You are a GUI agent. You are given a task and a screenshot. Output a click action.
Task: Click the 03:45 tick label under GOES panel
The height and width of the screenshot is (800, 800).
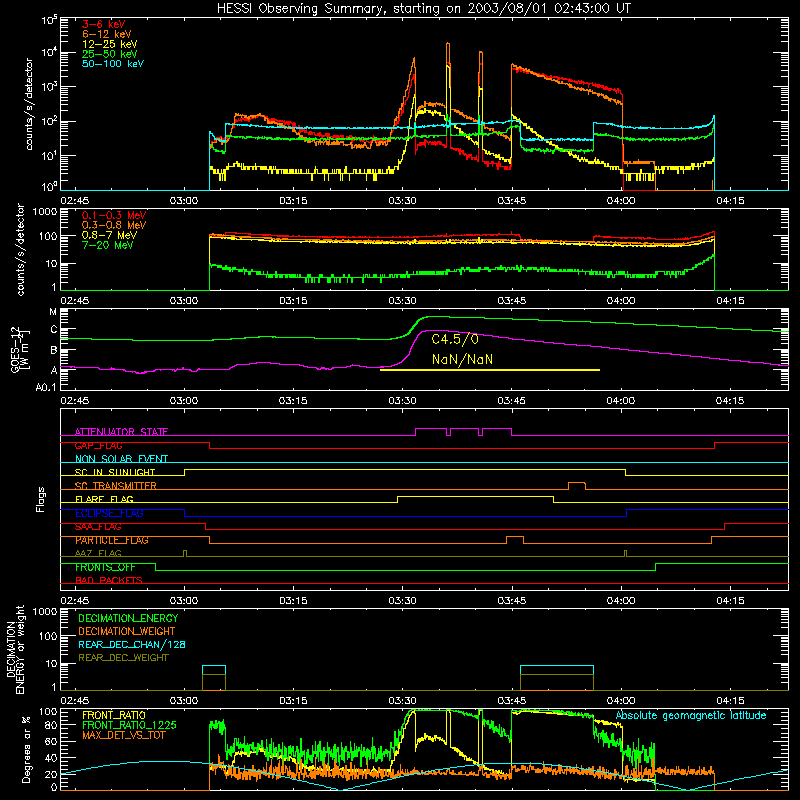(511, 401)
